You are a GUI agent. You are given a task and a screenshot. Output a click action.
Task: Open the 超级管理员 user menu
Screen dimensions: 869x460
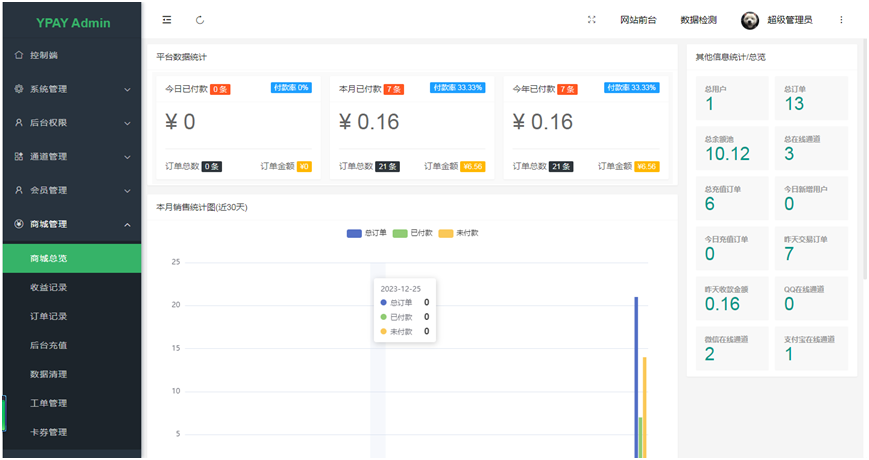click(x=790, y=20)
